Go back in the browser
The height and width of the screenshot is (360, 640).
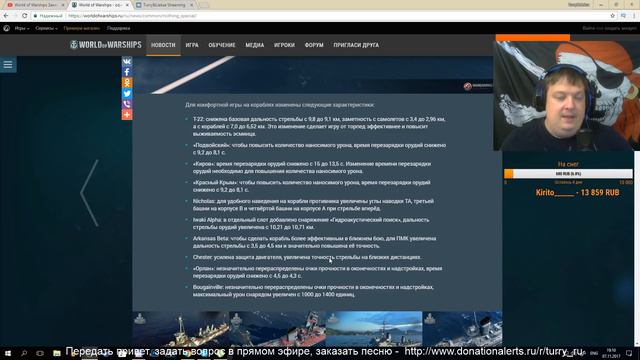point(6,16)
